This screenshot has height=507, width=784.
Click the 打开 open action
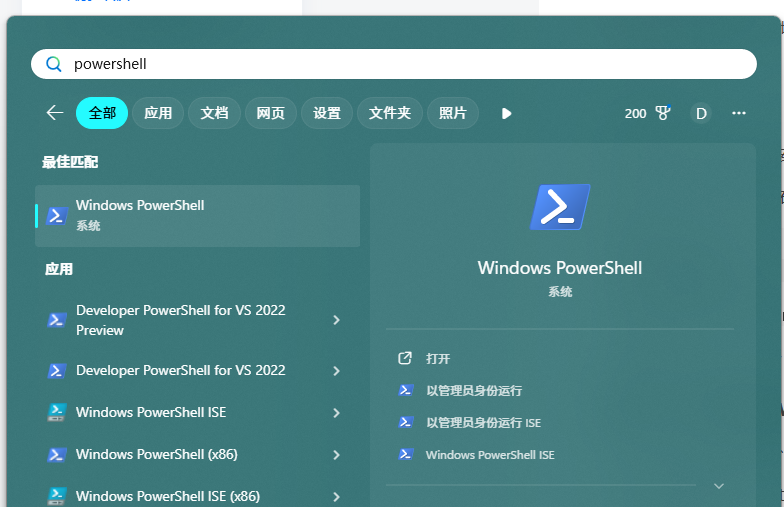click(438, 359)
